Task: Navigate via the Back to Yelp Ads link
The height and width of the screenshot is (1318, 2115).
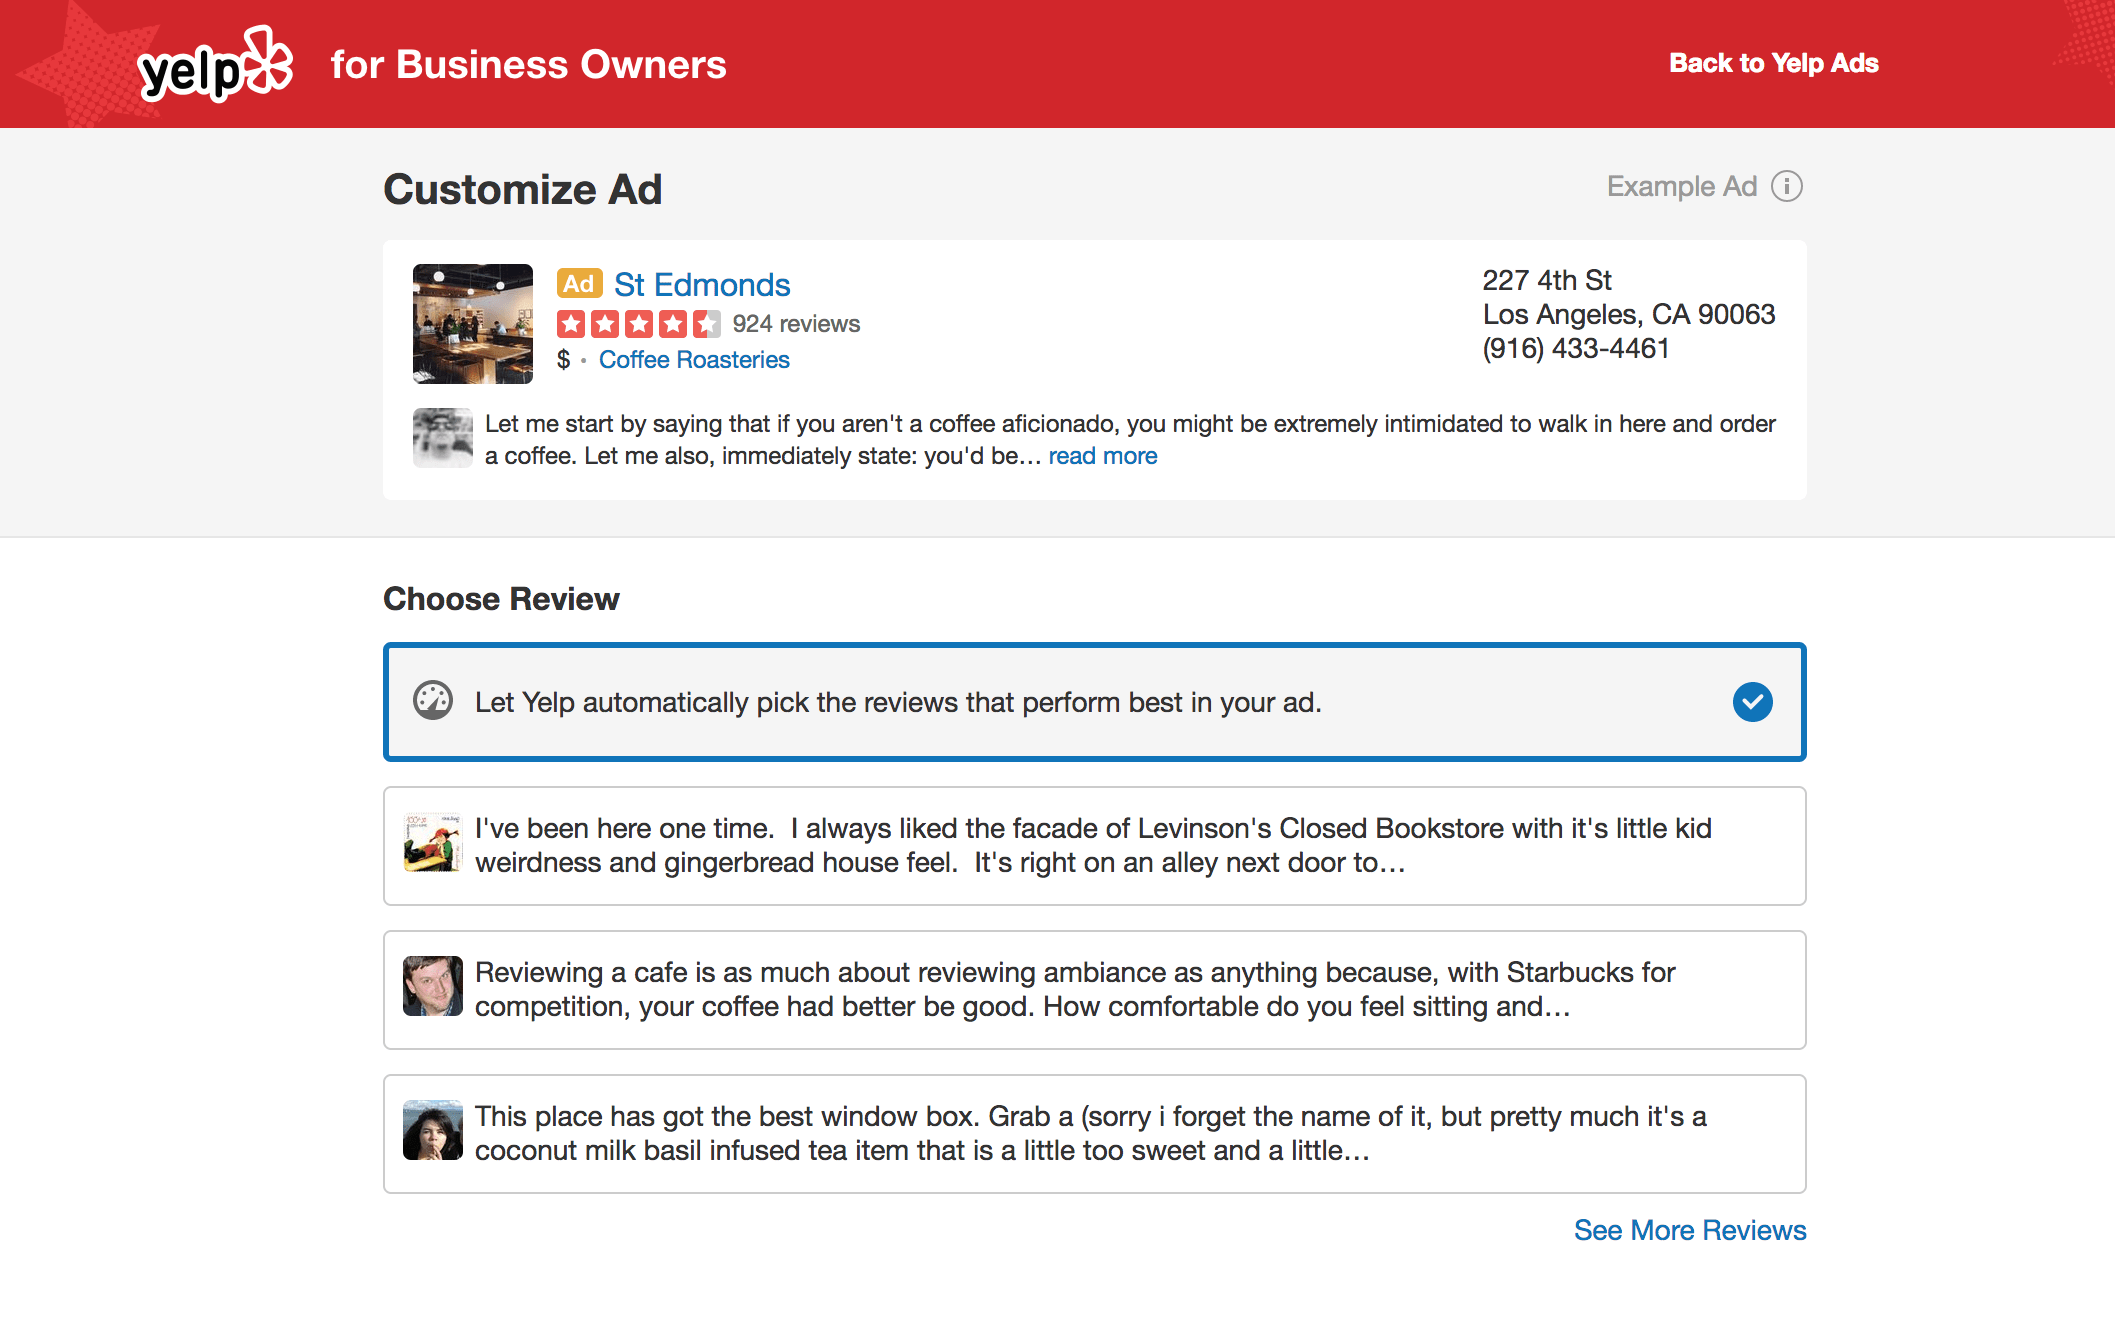Action: (x=1773, y=62)
